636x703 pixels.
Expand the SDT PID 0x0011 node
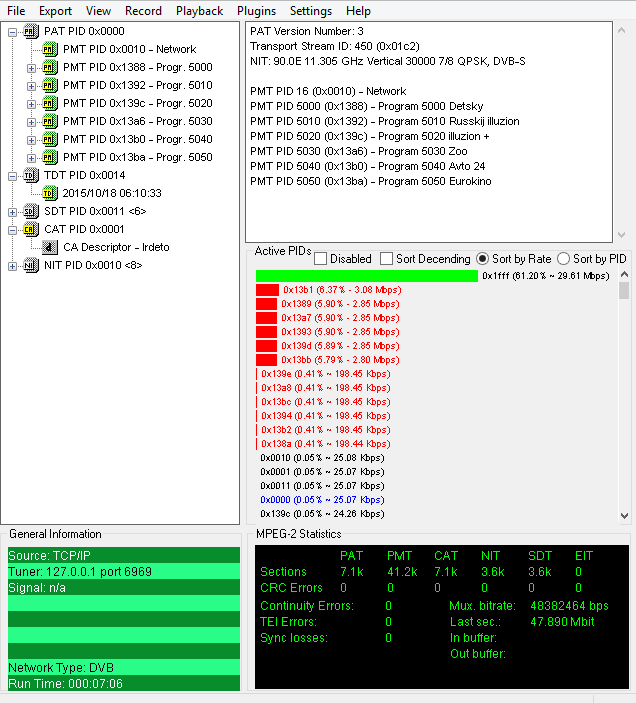13,212
